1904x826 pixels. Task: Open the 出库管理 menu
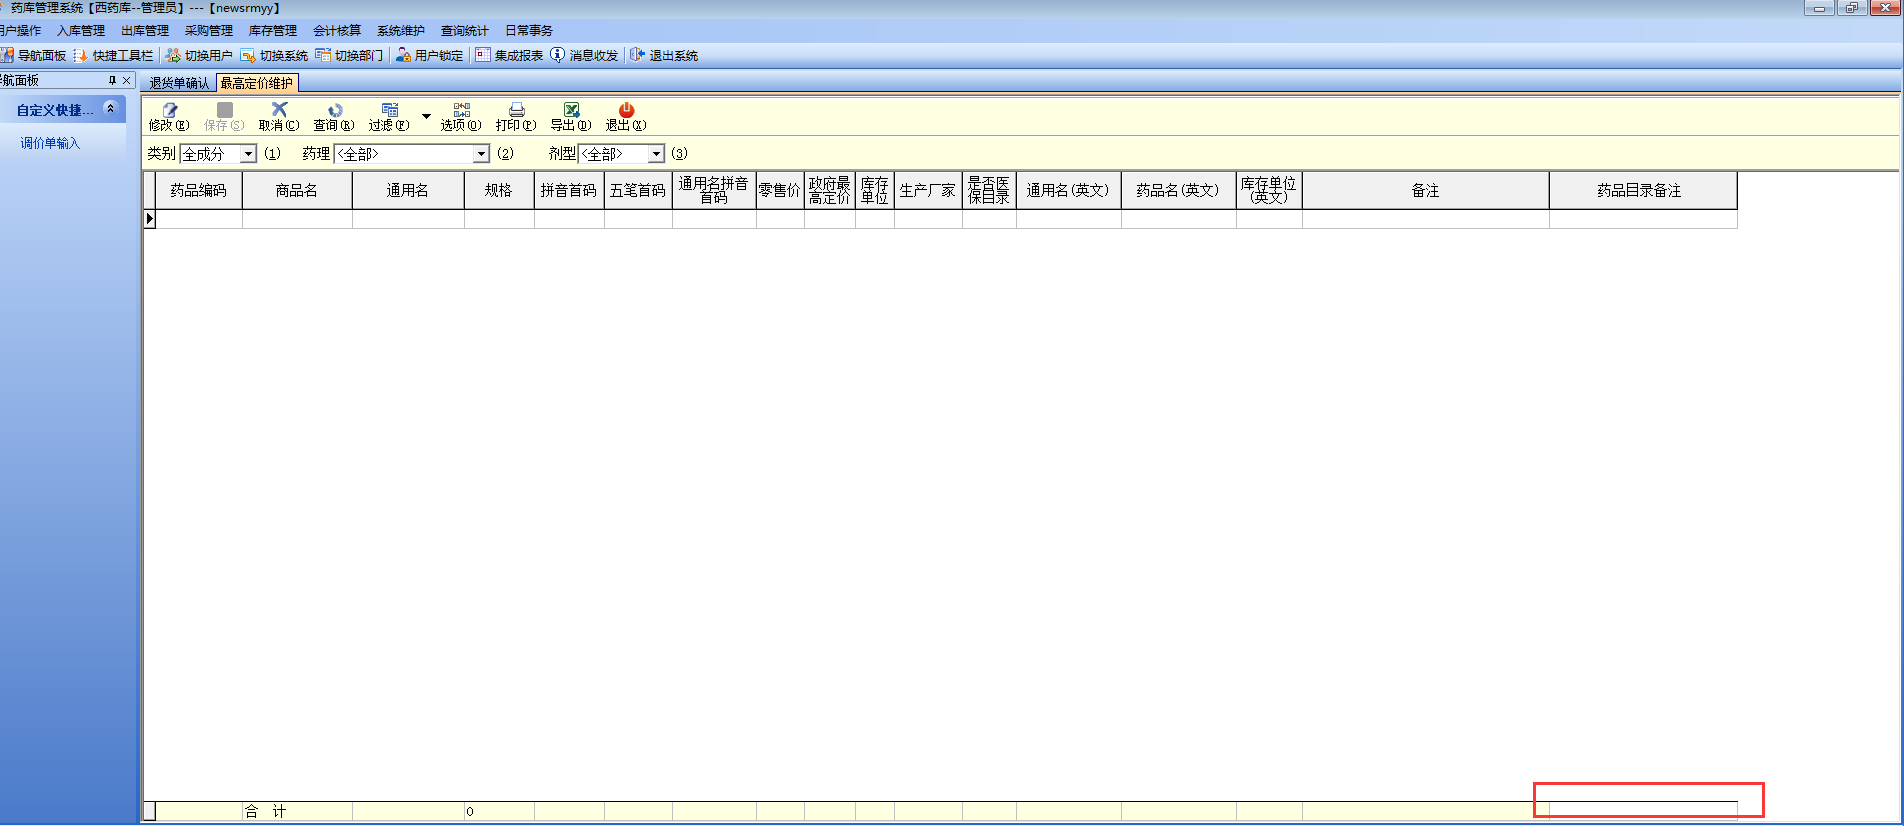pos(145,31)
